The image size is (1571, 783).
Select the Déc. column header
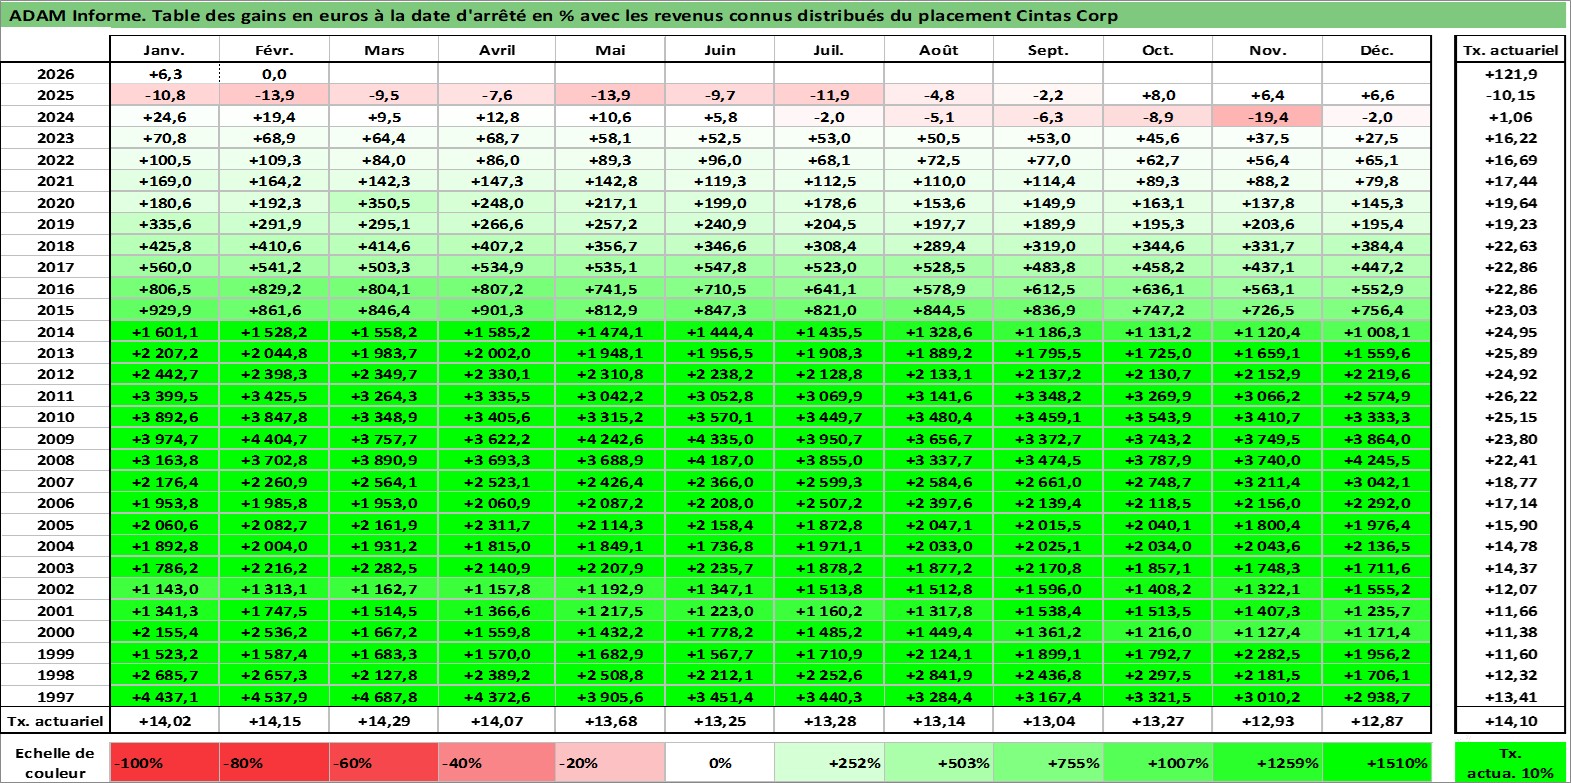point(1377,50)
